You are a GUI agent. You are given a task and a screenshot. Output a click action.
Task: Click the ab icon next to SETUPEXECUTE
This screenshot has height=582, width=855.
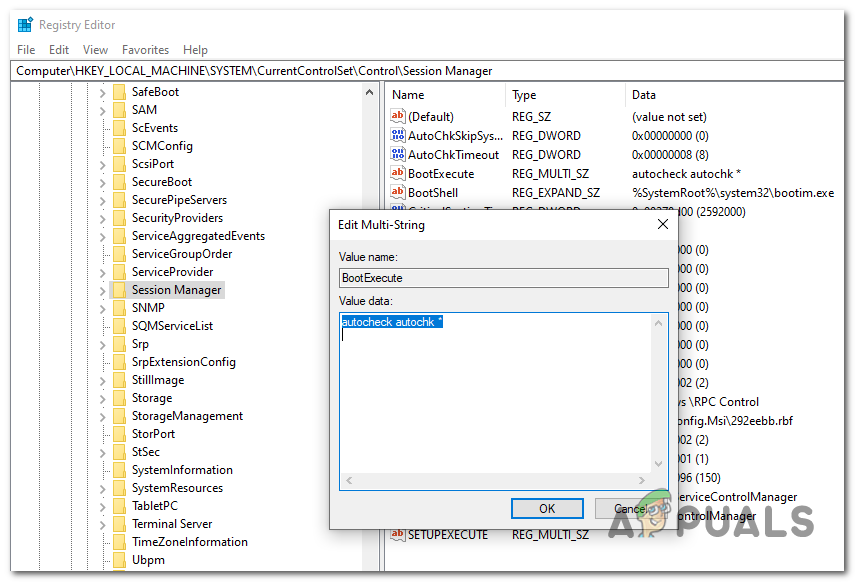398,535
